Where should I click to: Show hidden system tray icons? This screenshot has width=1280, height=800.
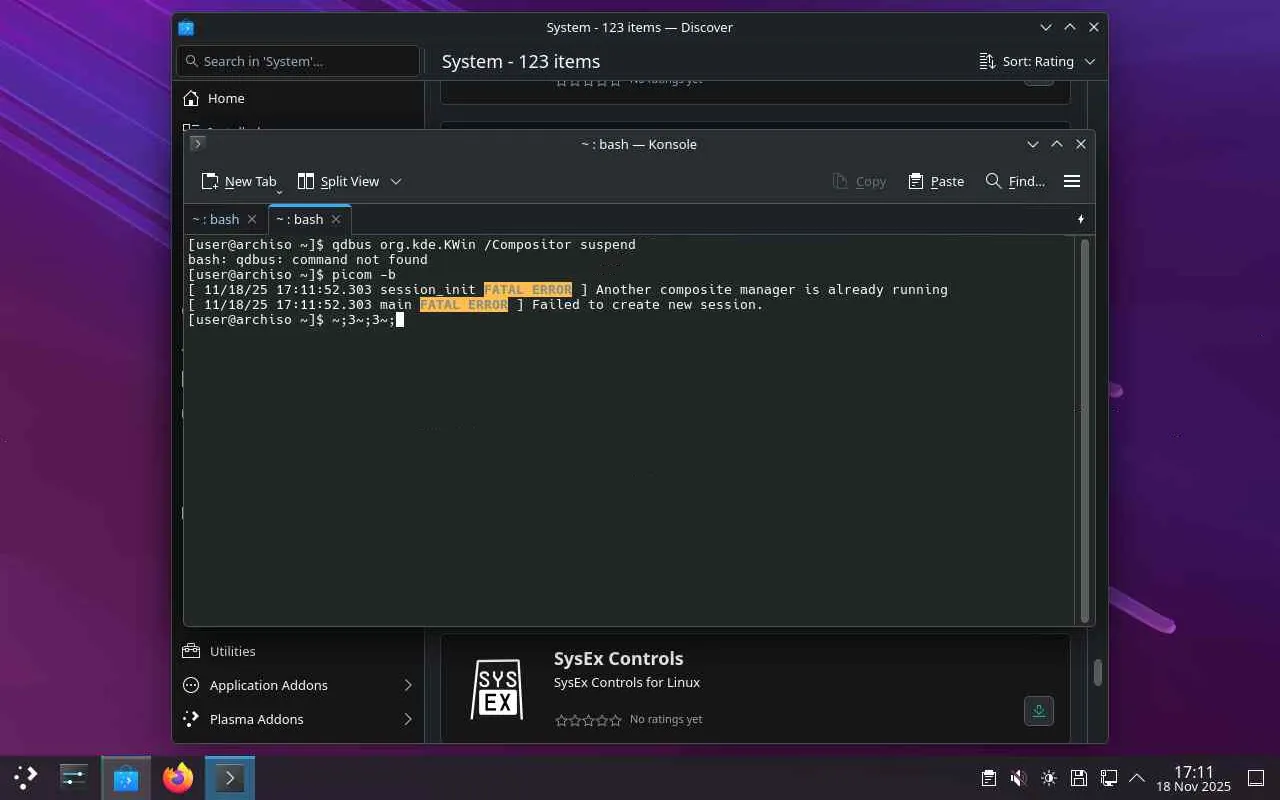tap(1137, 778)
